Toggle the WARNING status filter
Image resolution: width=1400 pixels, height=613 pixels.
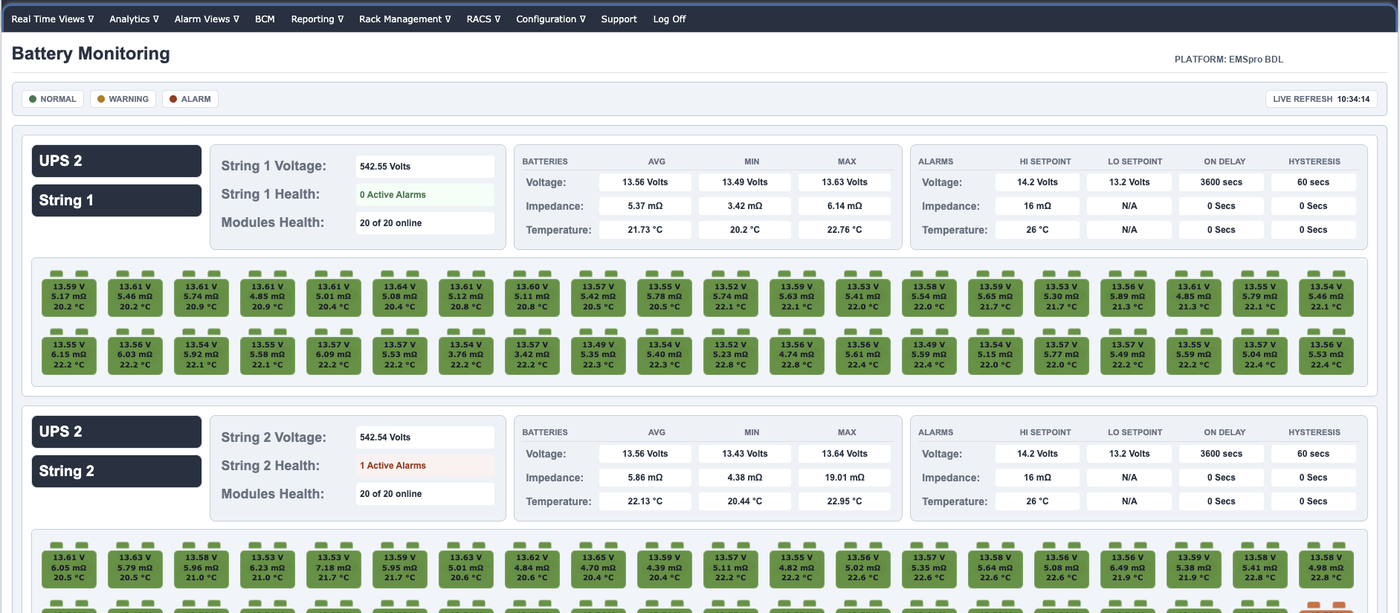123,99
